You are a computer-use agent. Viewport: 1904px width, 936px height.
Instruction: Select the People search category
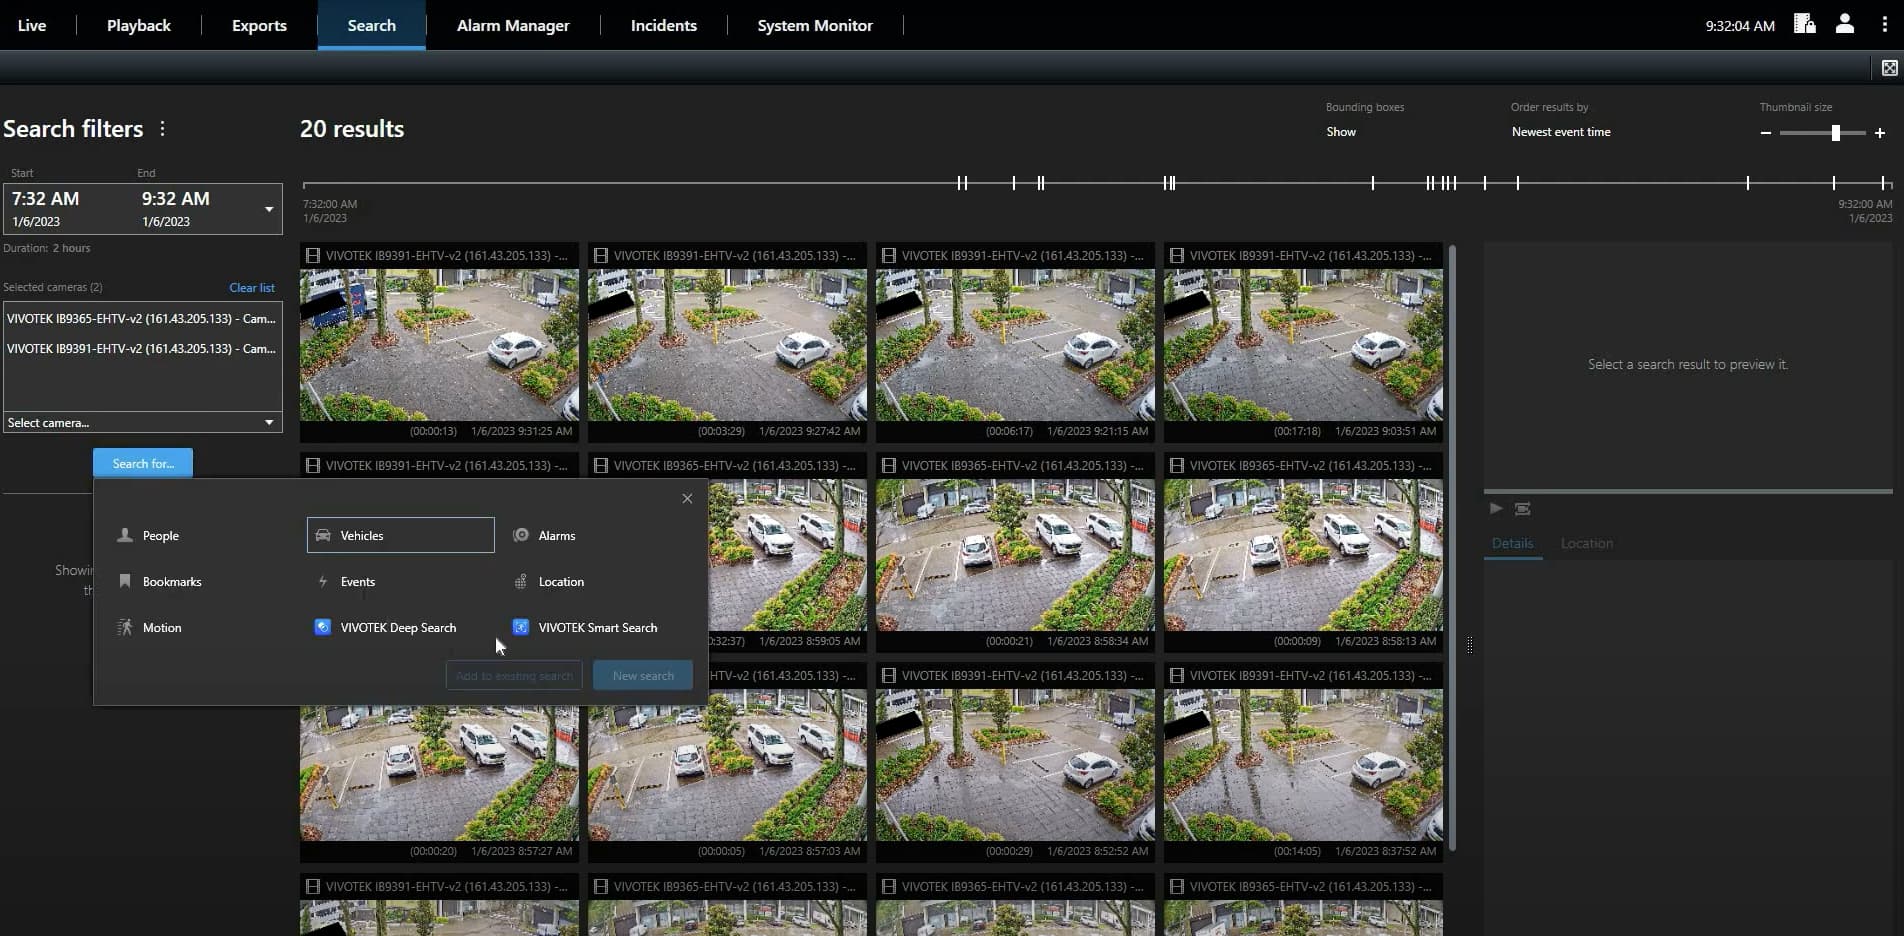(x=160, y=536)
